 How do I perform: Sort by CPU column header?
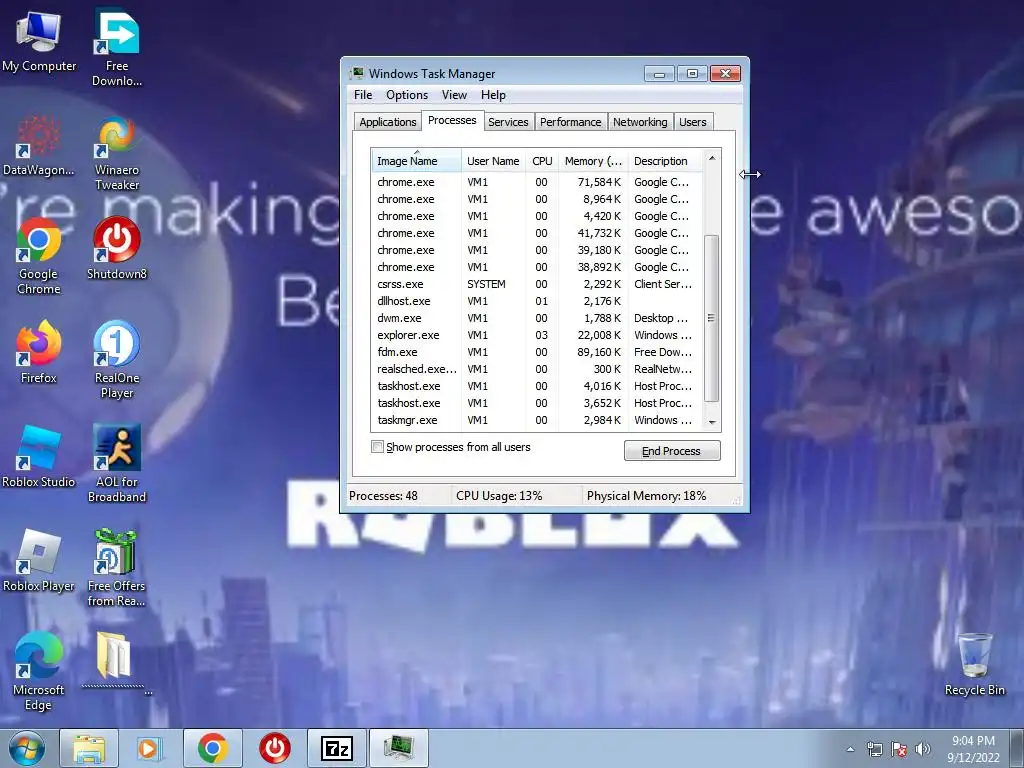click(542, 161)
